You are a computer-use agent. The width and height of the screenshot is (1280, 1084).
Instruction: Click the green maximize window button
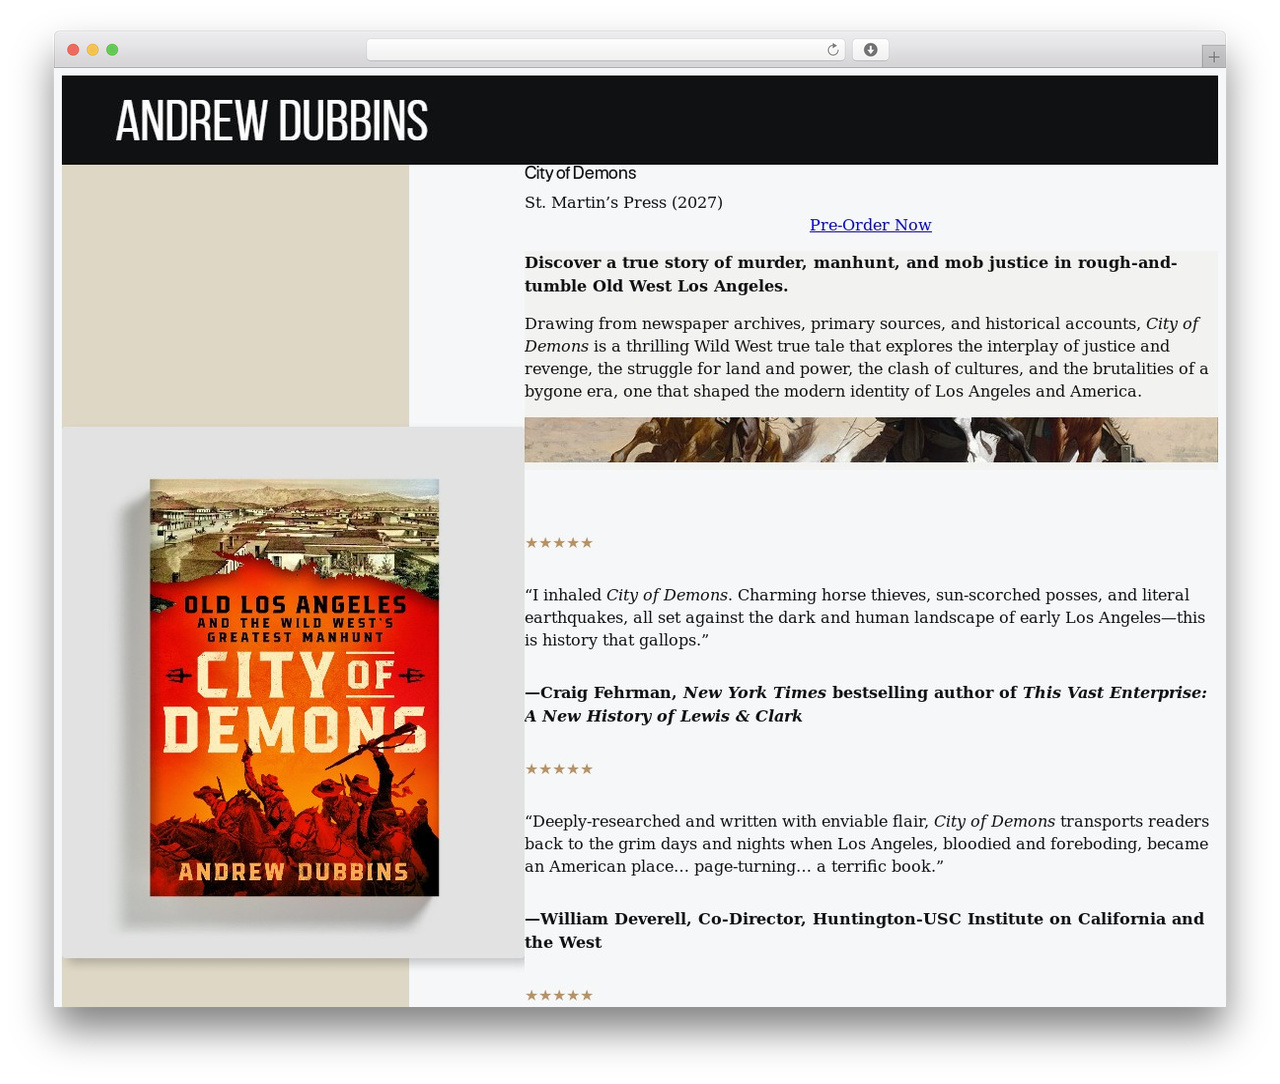click(x=112, y=50)
